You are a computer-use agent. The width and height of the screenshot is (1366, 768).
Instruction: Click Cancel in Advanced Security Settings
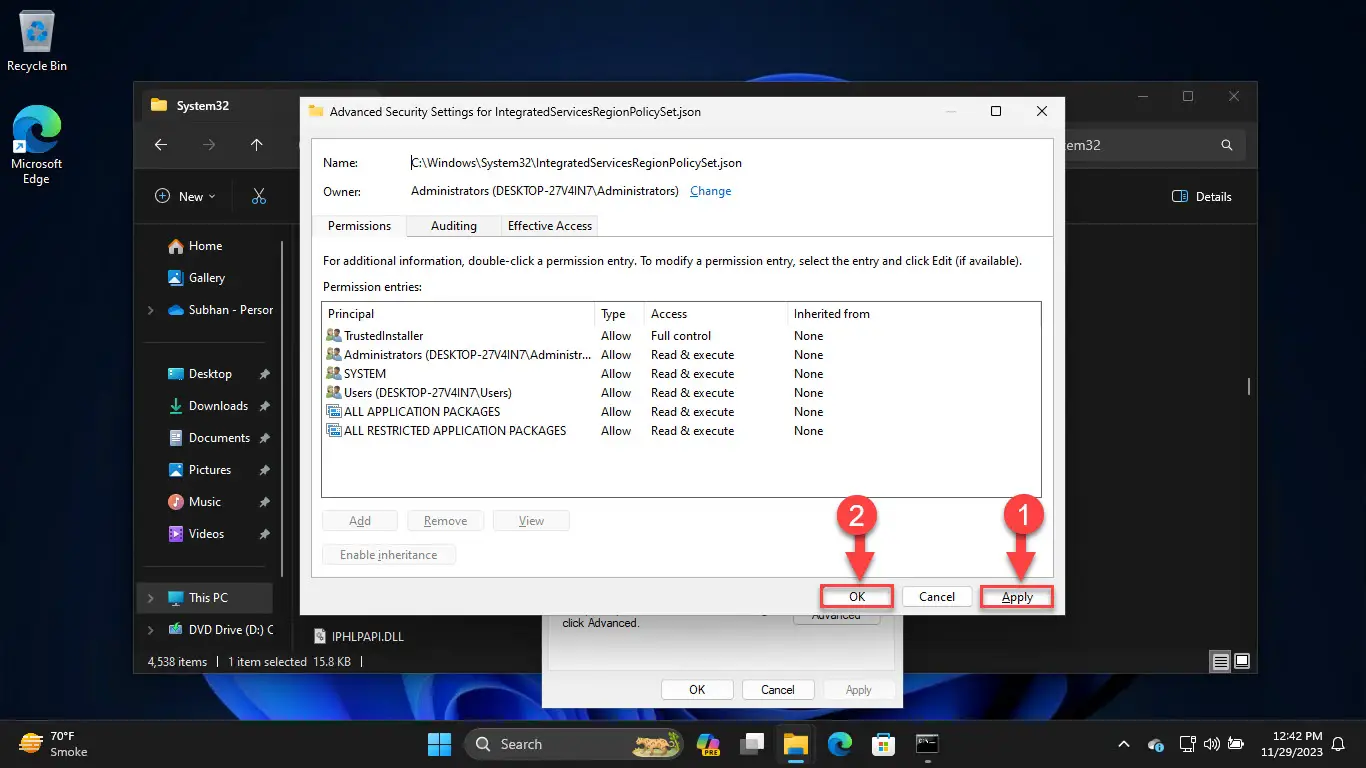pos(937,597)
